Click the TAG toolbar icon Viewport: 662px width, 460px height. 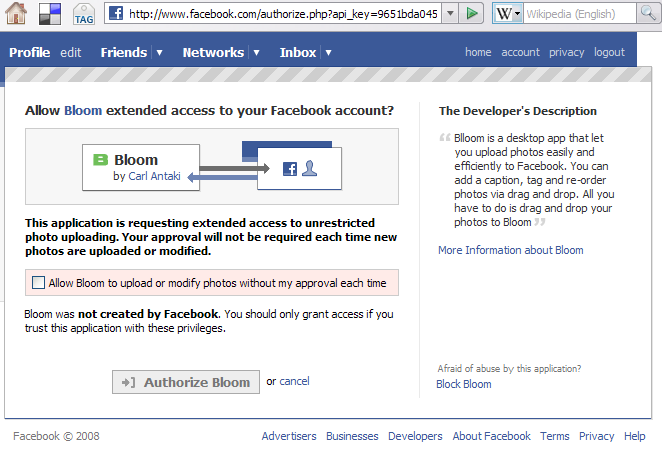pyautogui.click(x=84, y=14)
